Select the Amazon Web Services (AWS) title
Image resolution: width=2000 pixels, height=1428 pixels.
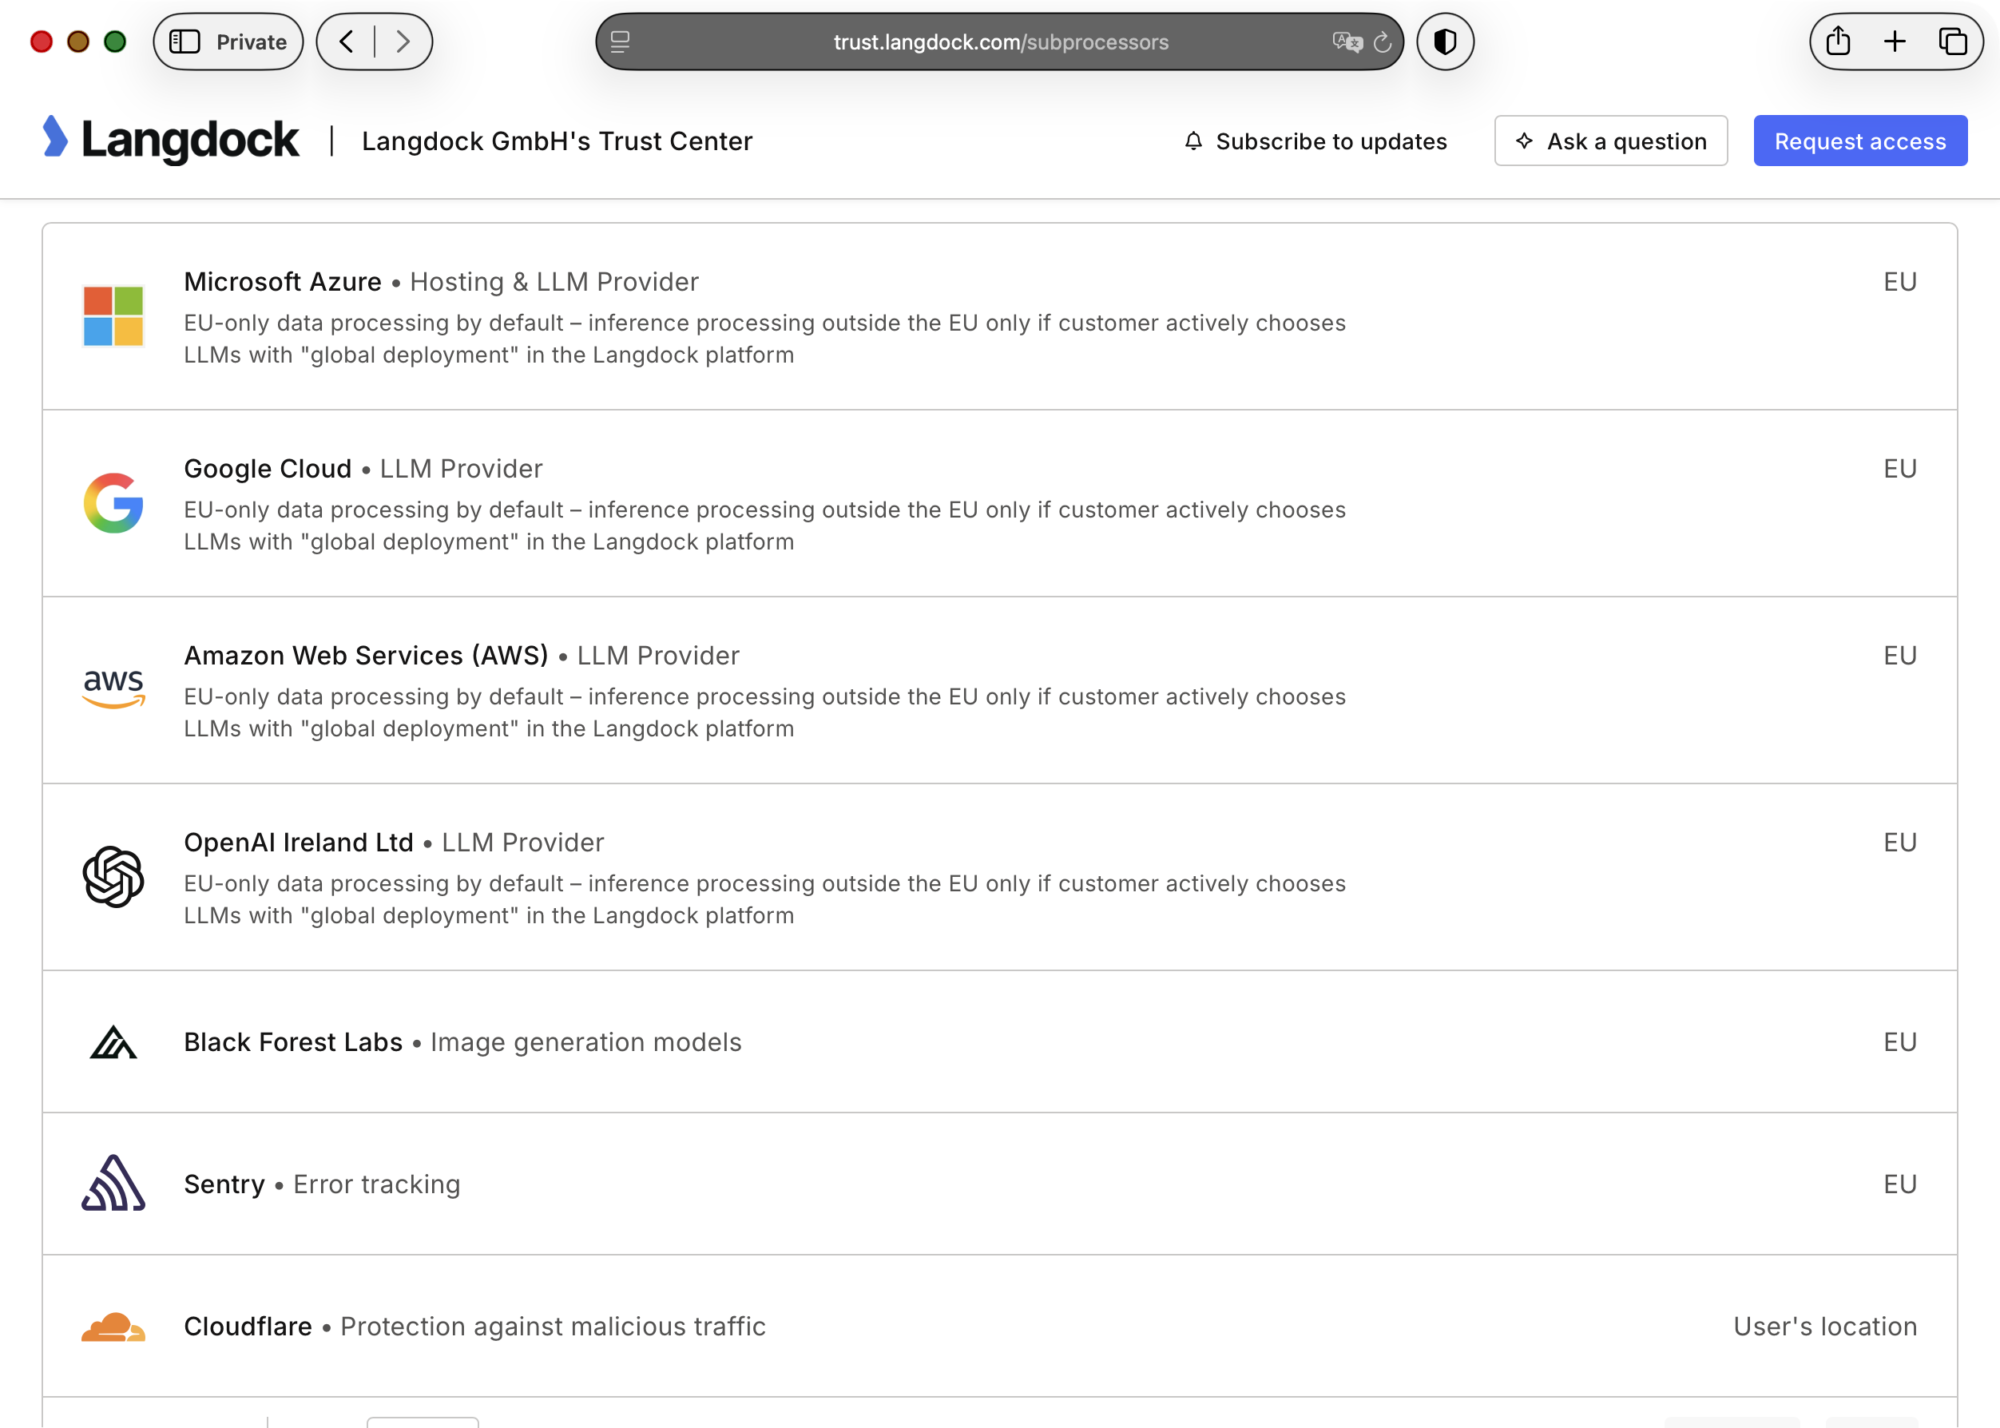pyautogui.click(x=366, y=656)
